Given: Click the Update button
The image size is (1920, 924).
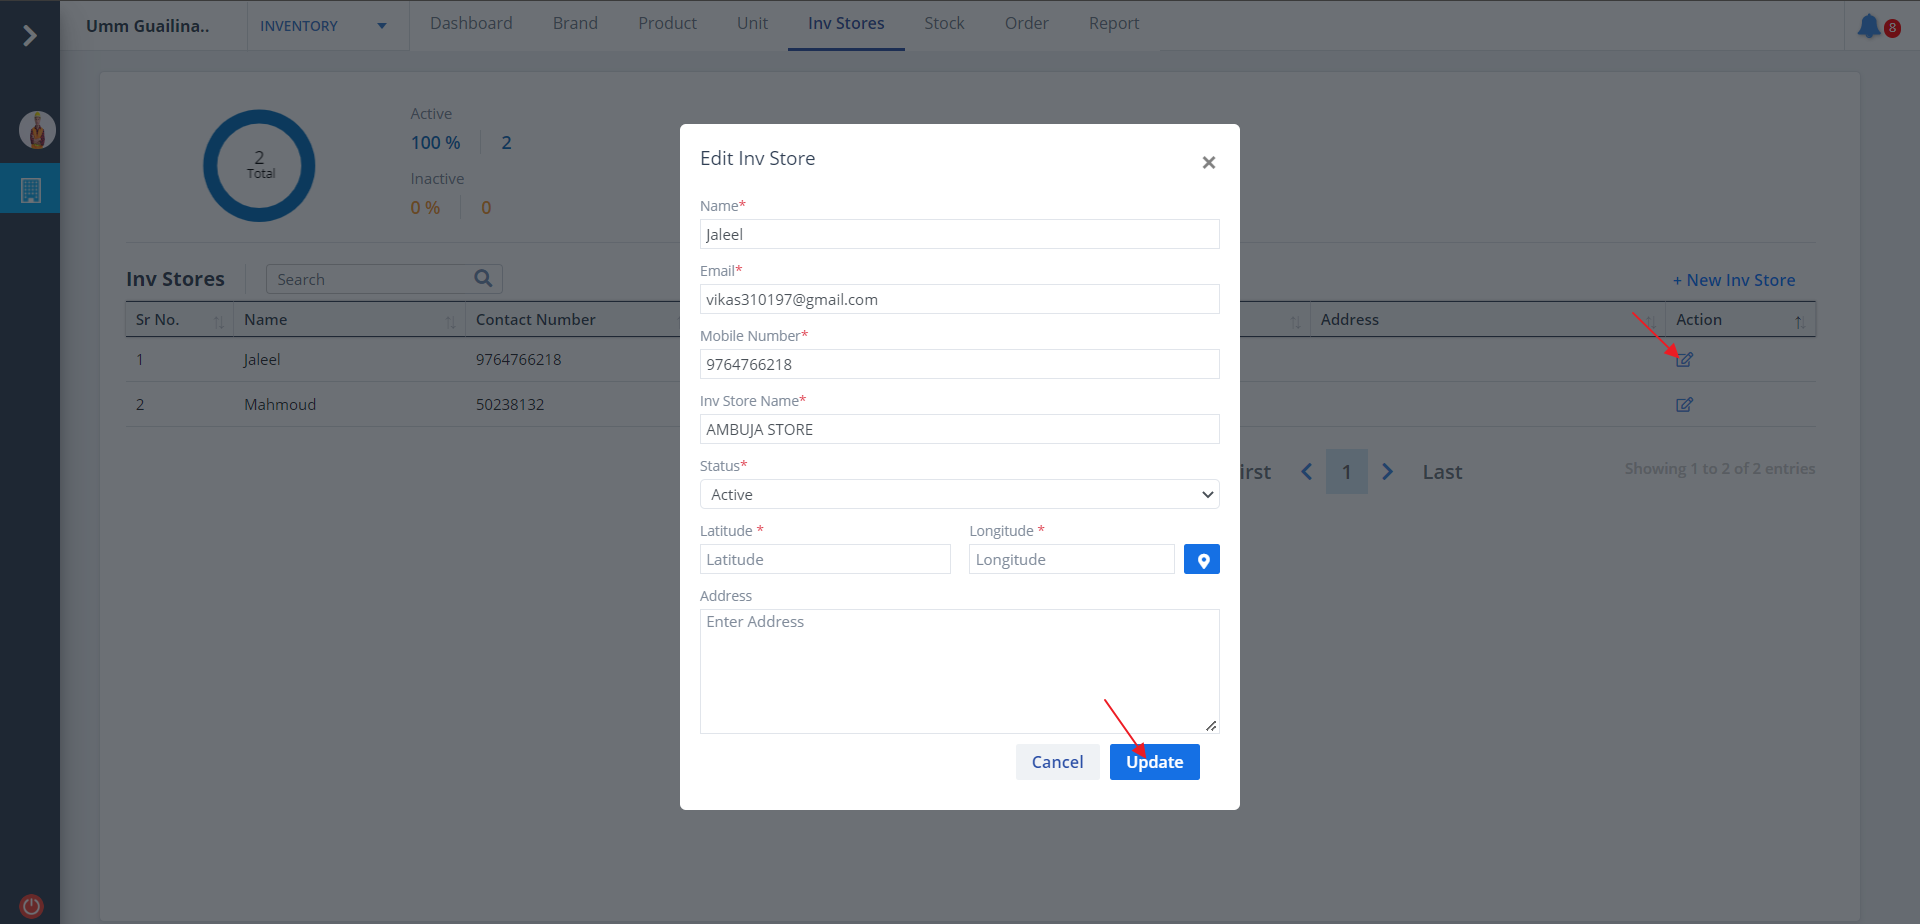Looking at the screenshot, I should (x=1154, y=762).
